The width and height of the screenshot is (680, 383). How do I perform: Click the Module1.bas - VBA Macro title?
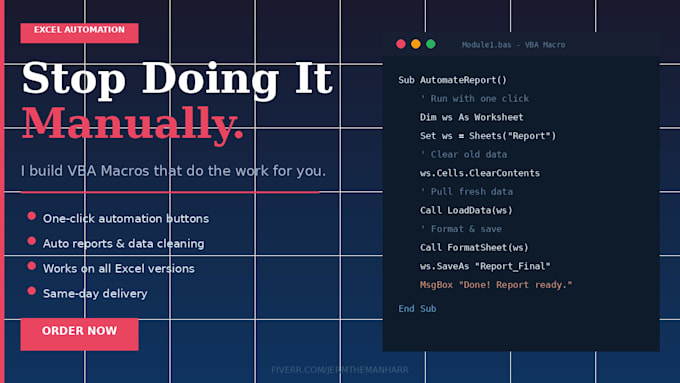tap(513, 45)
